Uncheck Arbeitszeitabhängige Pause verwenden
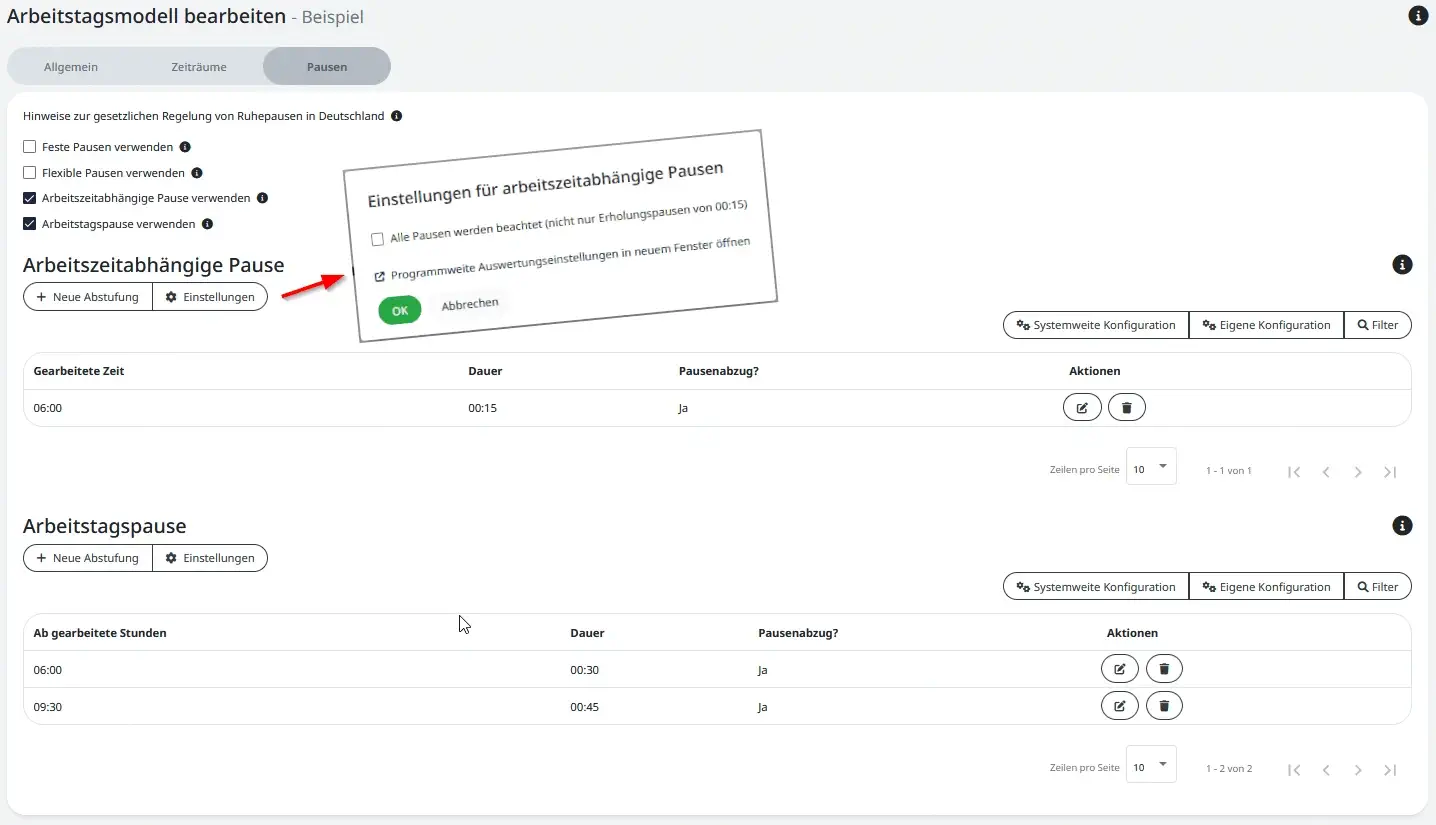The width and height of the screenshot is (1436, 825). (30, 198)
